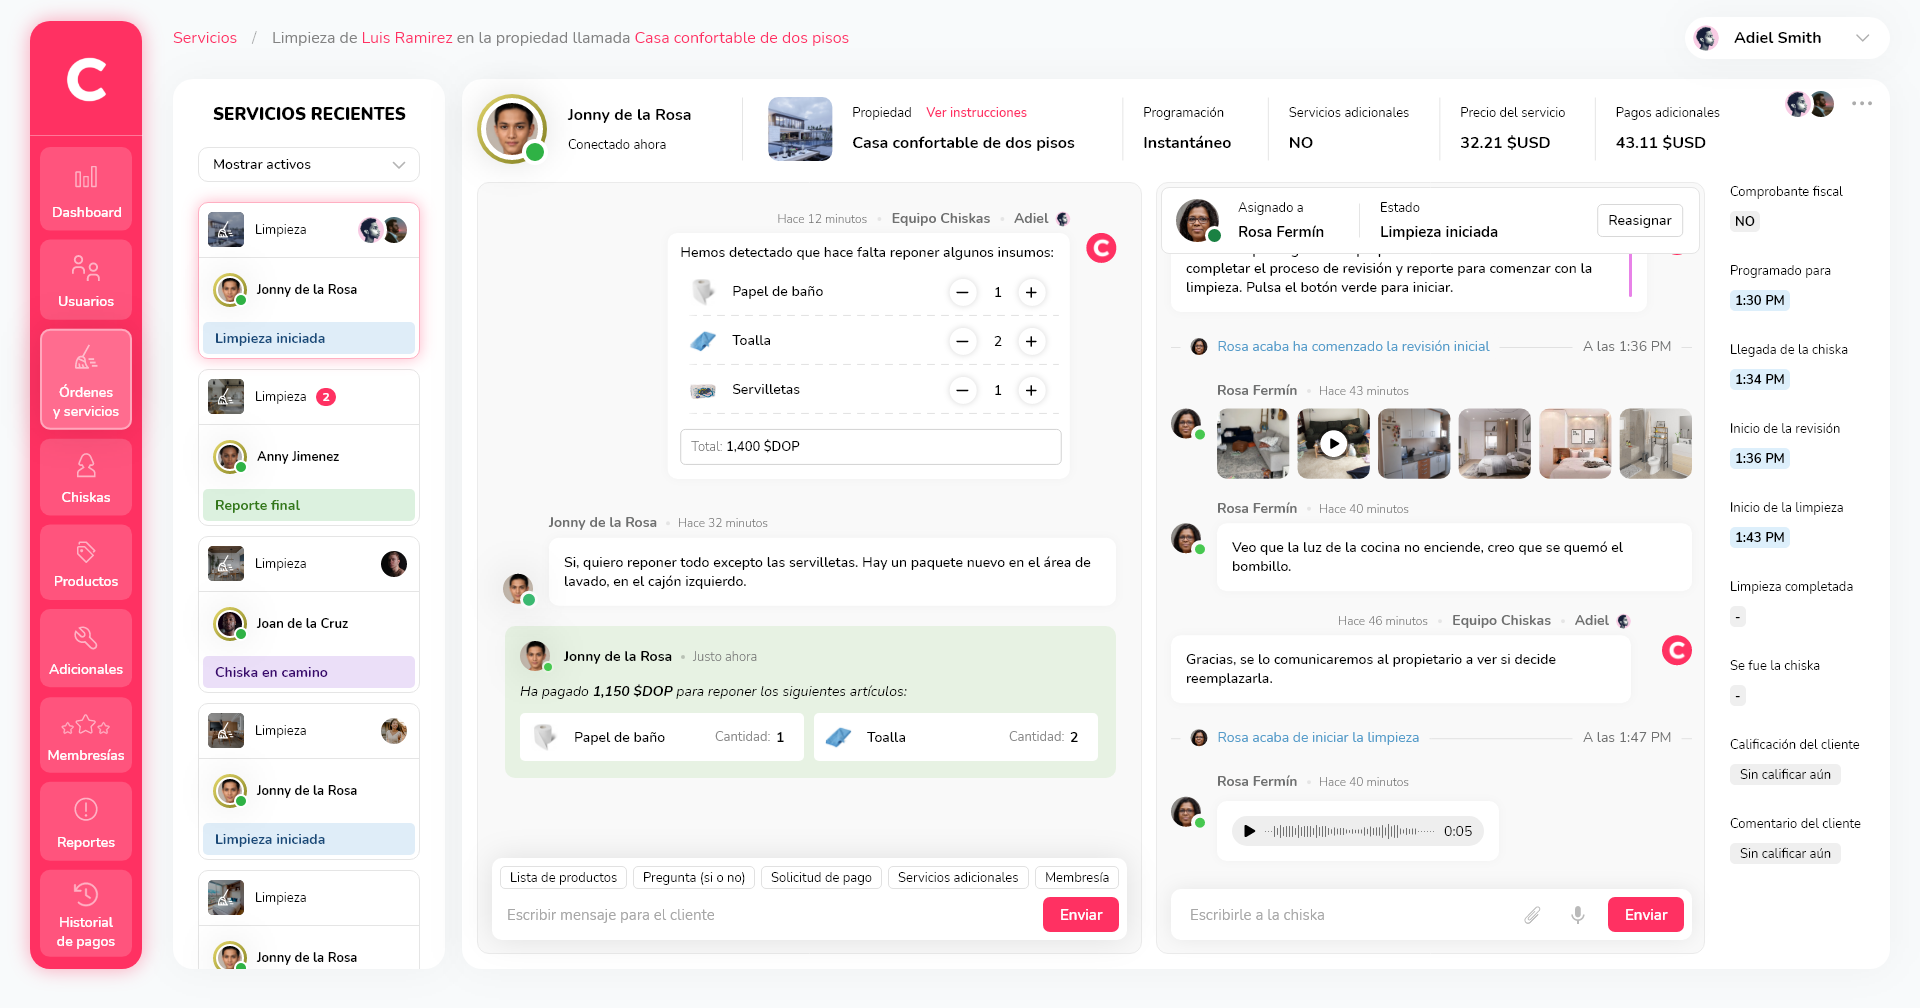The width and height of the screenshot is (1920, 1008).
Task: Click the Llegada de la chiska 1:34 PM value
Action: (x=1760, y=380)
